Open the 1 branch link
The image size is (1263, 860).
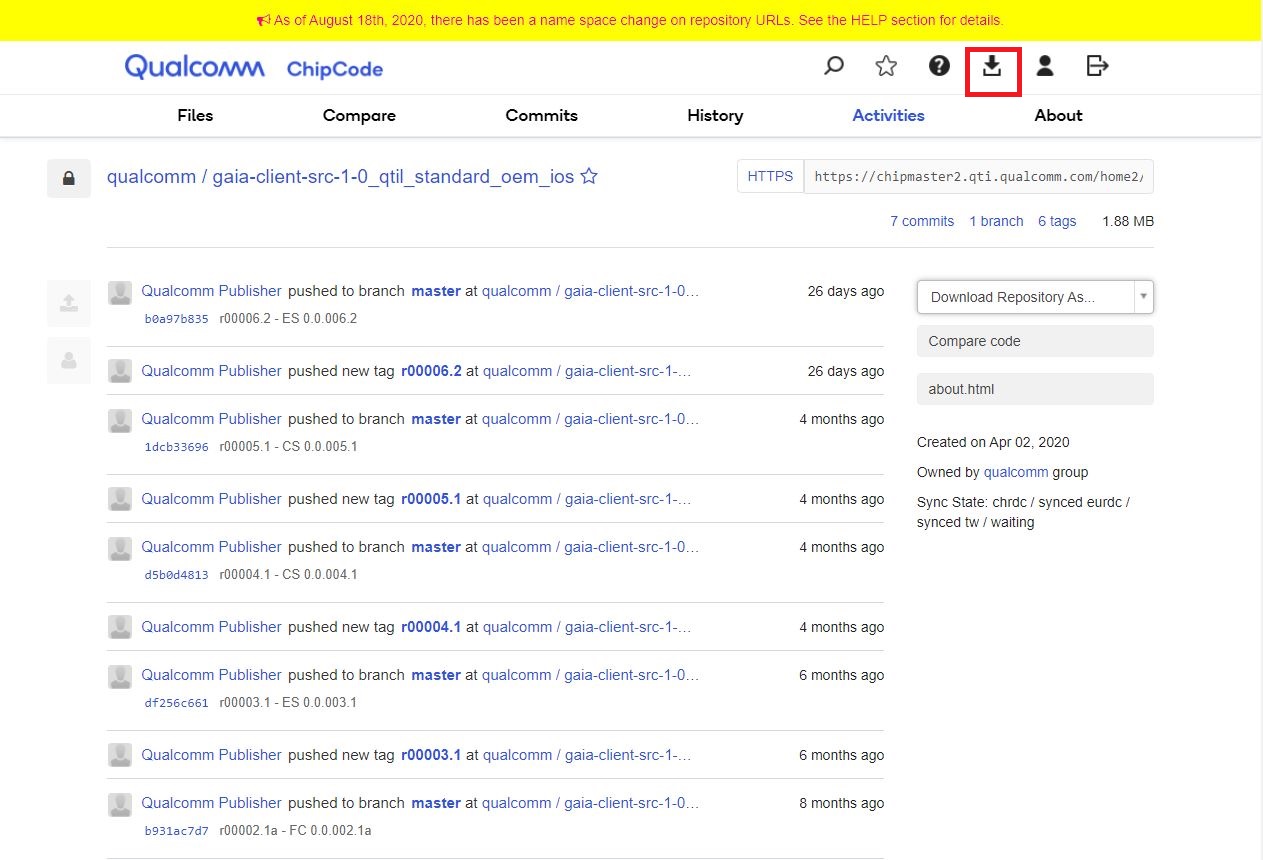[x=996, y=221]
